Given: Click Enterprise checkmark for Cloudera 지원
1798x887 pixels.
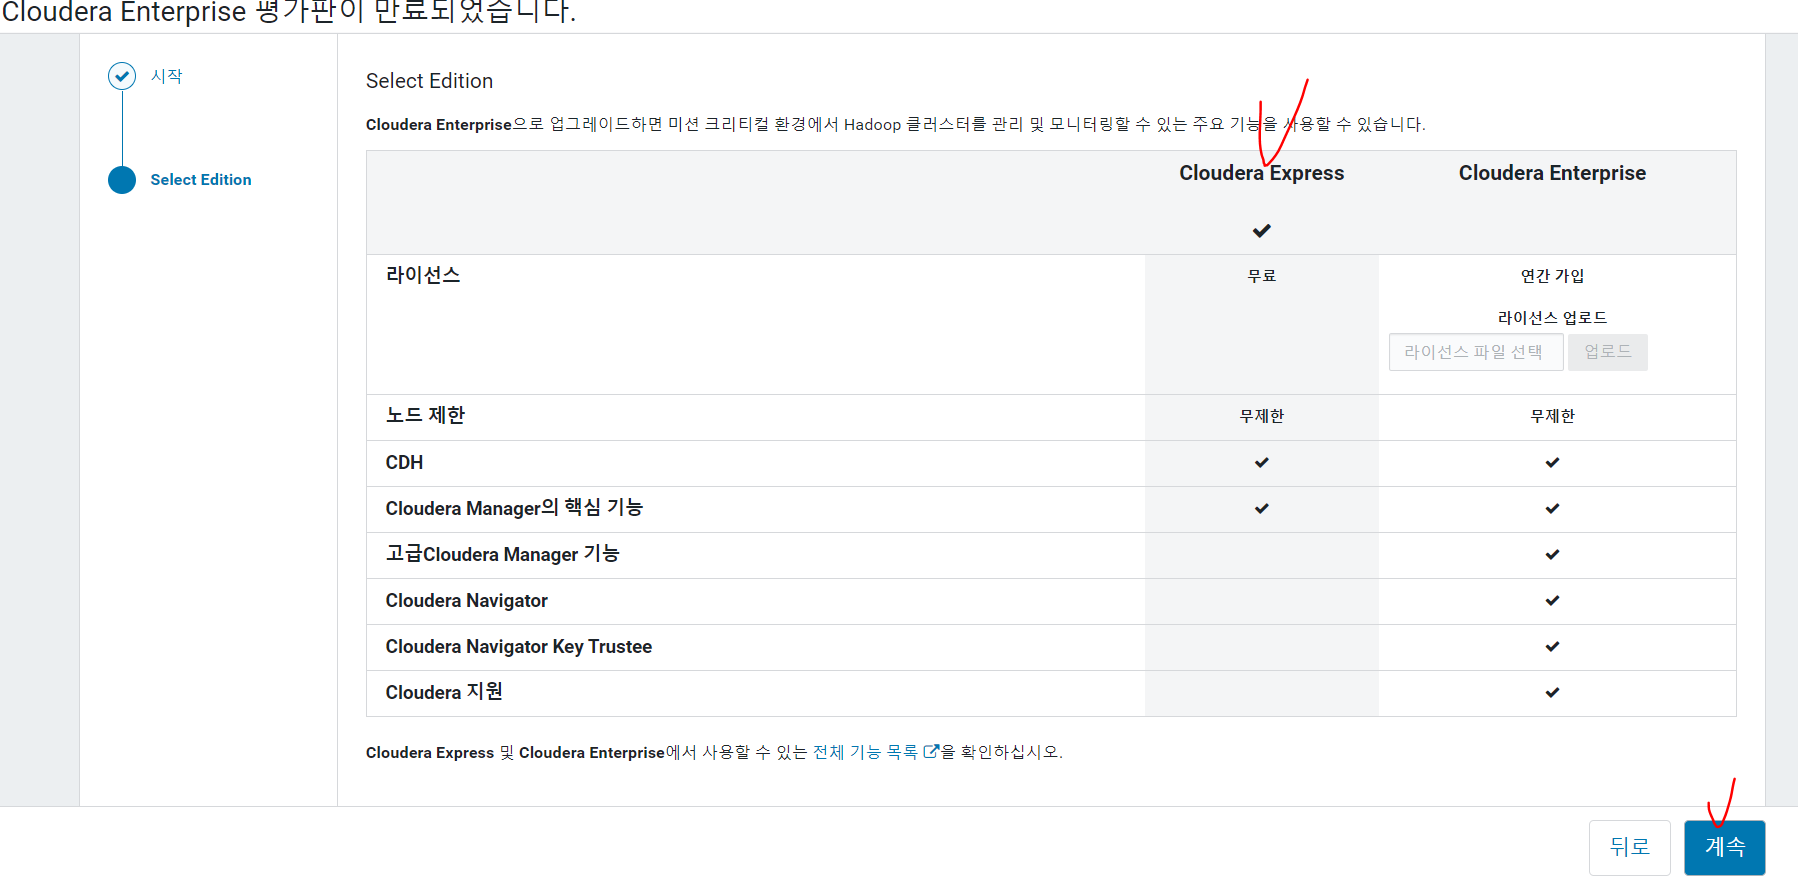Looking at the screenshot, I should click(x=1552, y=693).
